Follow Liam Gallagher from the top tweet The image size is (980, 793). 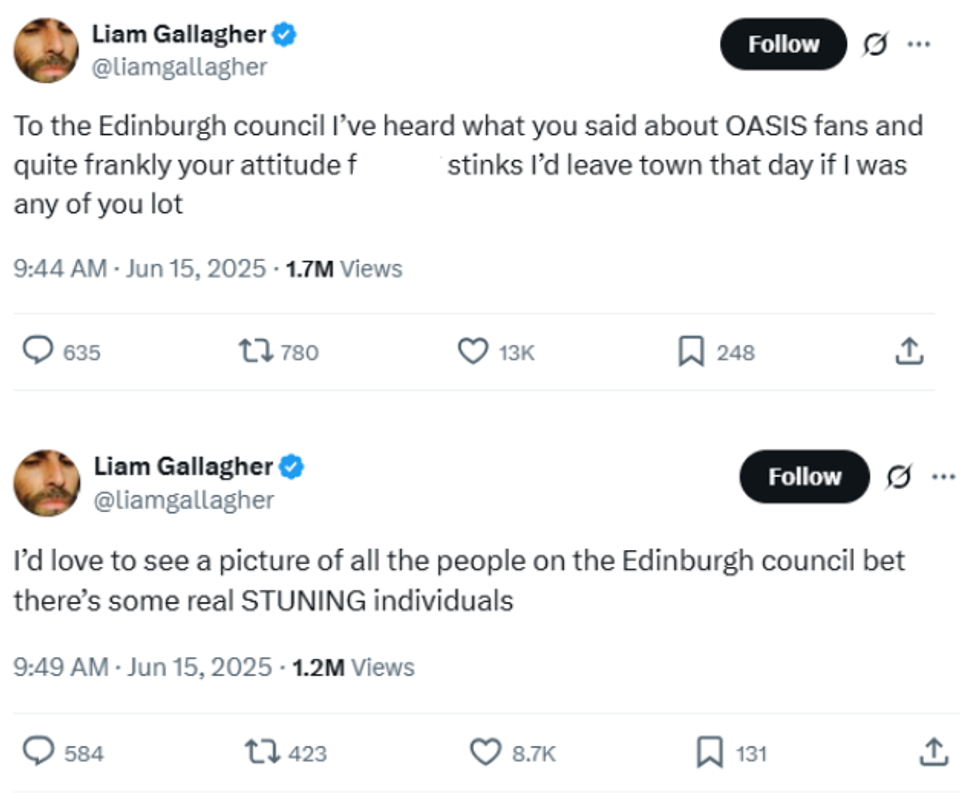tap(783, 44)
